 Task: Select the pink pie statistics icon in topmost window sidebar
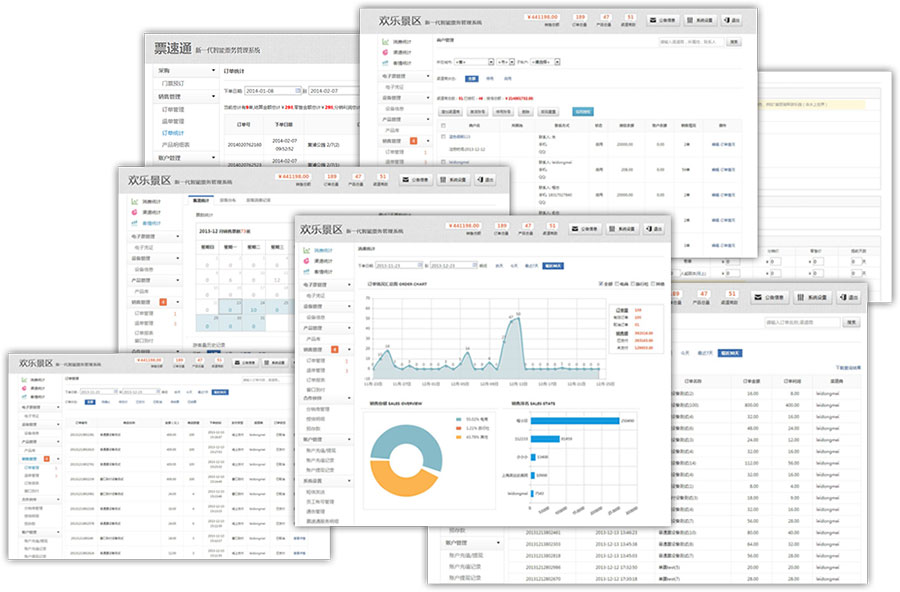coord(385,52)
